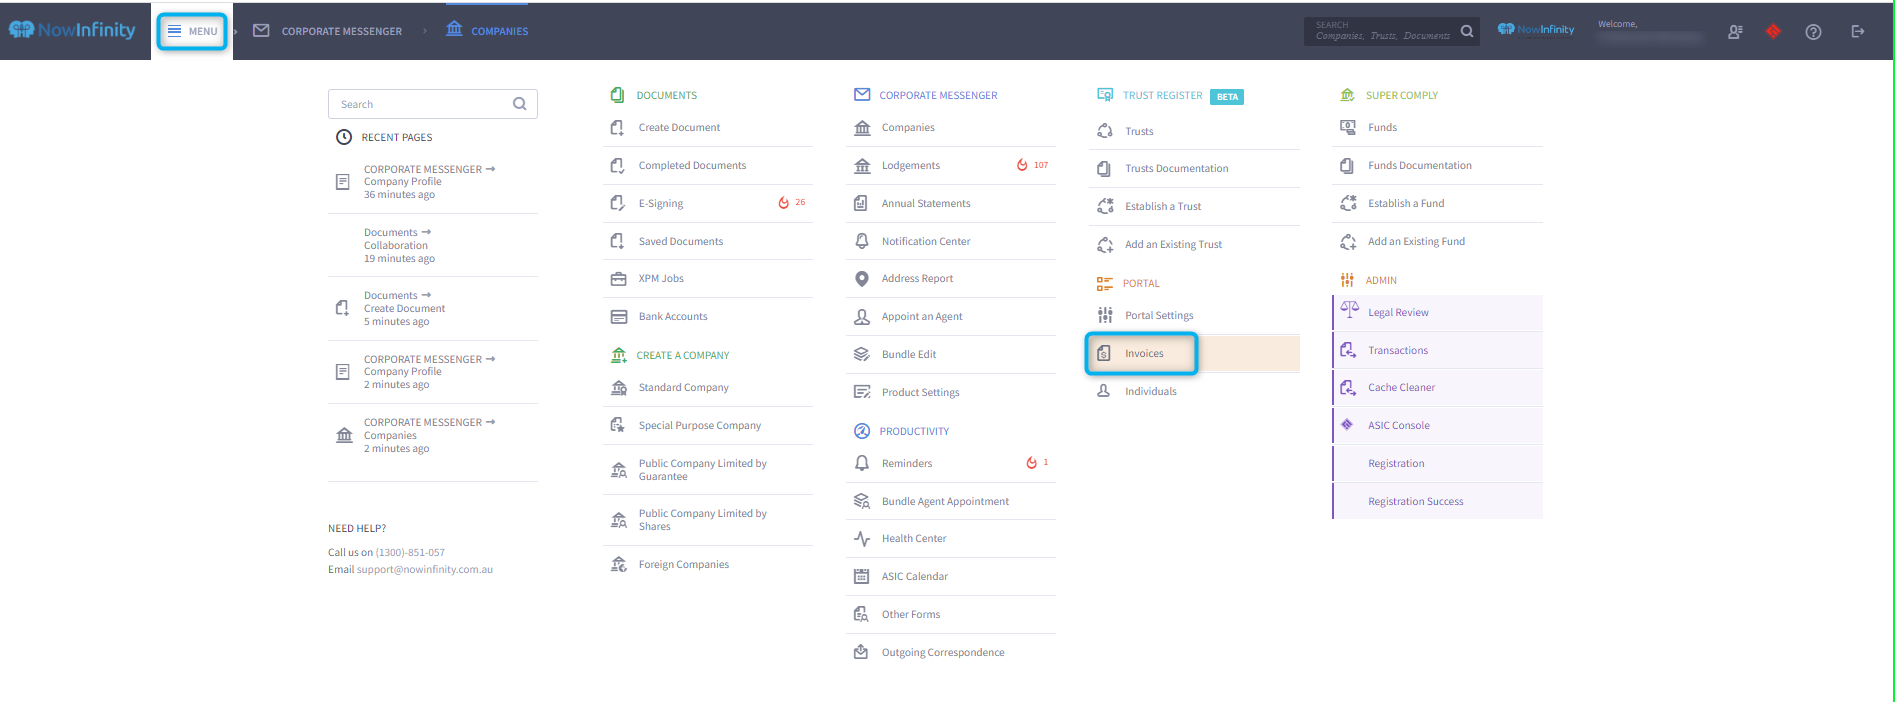Click the Lodgements alert count badge
1895x702 pixels.
coord(1033,165)
